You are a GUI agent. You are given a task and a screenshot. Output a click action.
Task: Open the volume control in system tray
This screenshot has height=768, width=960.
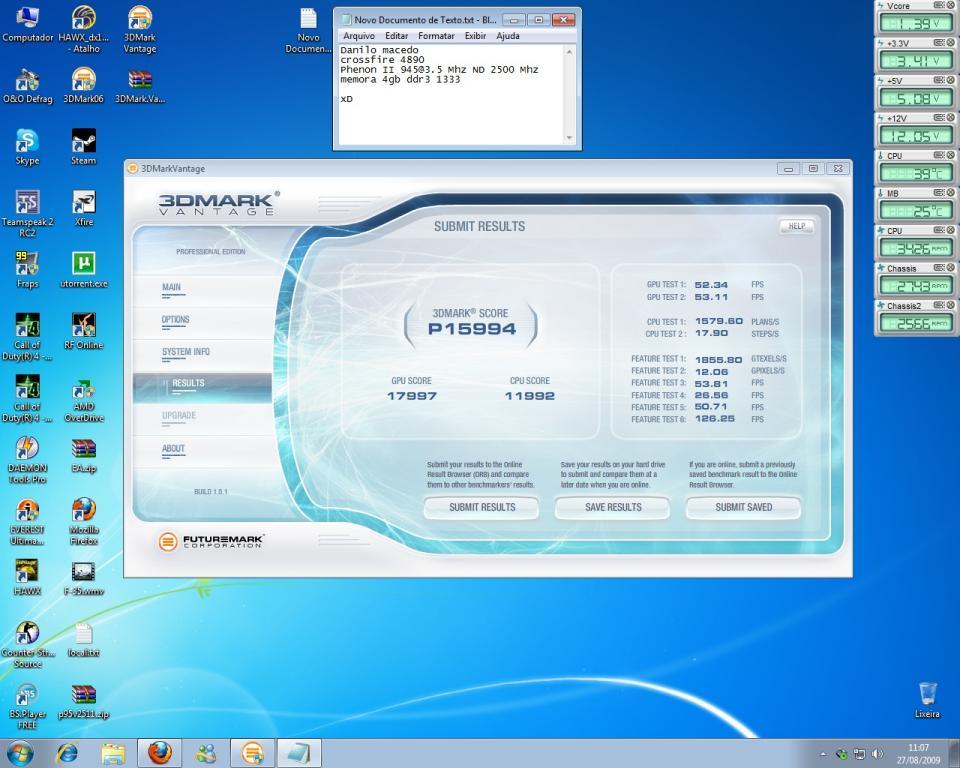[878, 754]
